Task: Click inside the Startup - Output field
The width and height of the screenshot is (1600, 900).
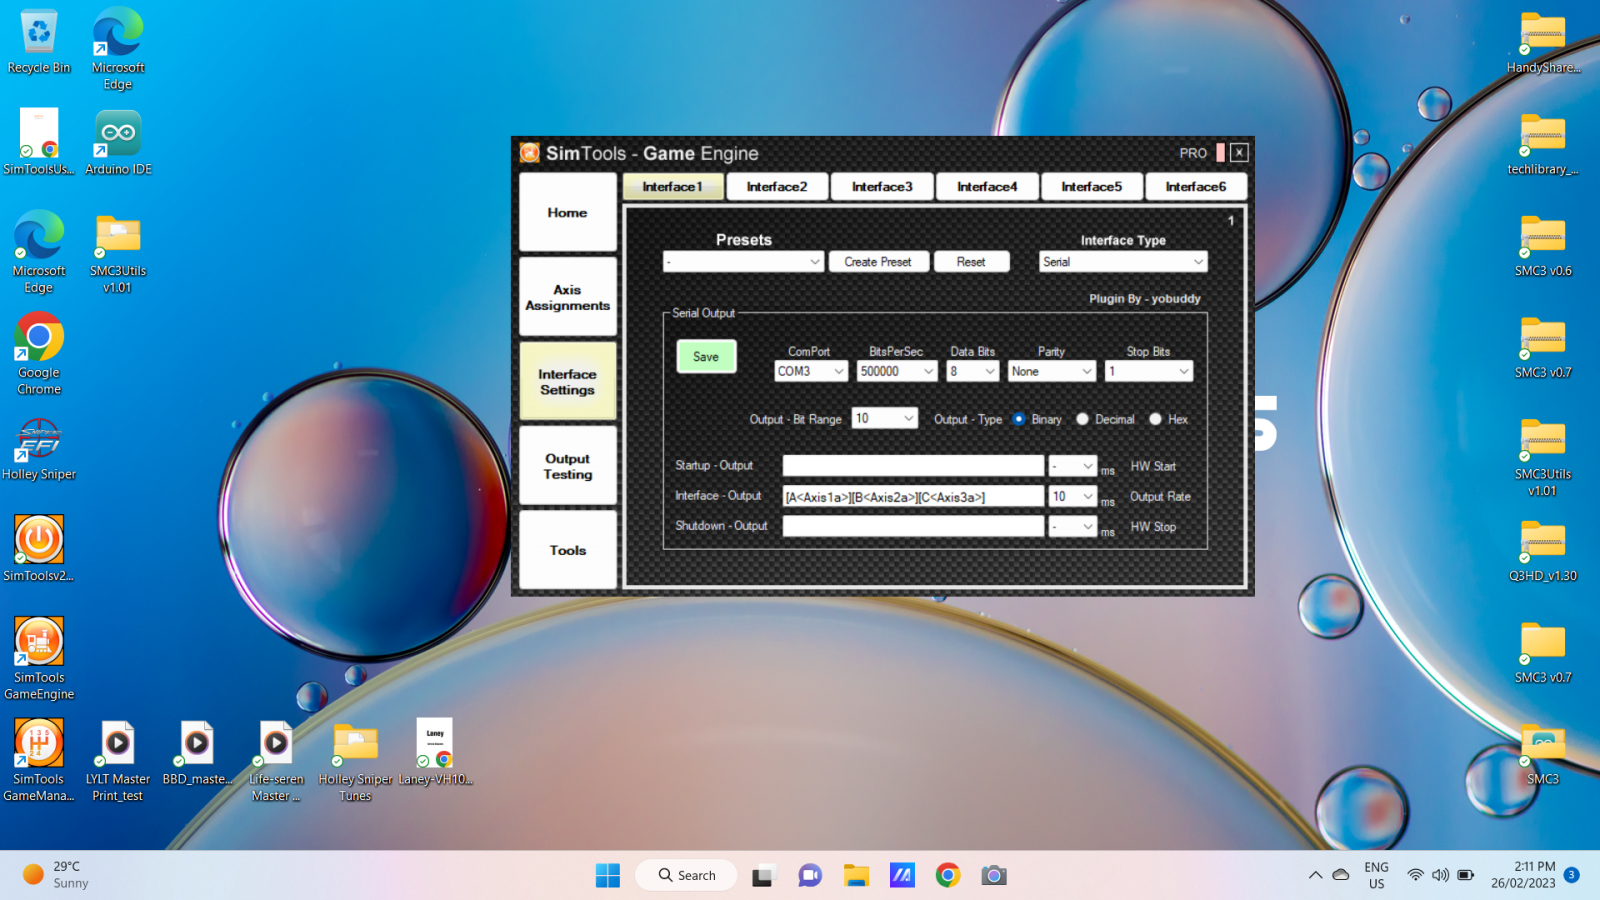Action: [912, 465]
